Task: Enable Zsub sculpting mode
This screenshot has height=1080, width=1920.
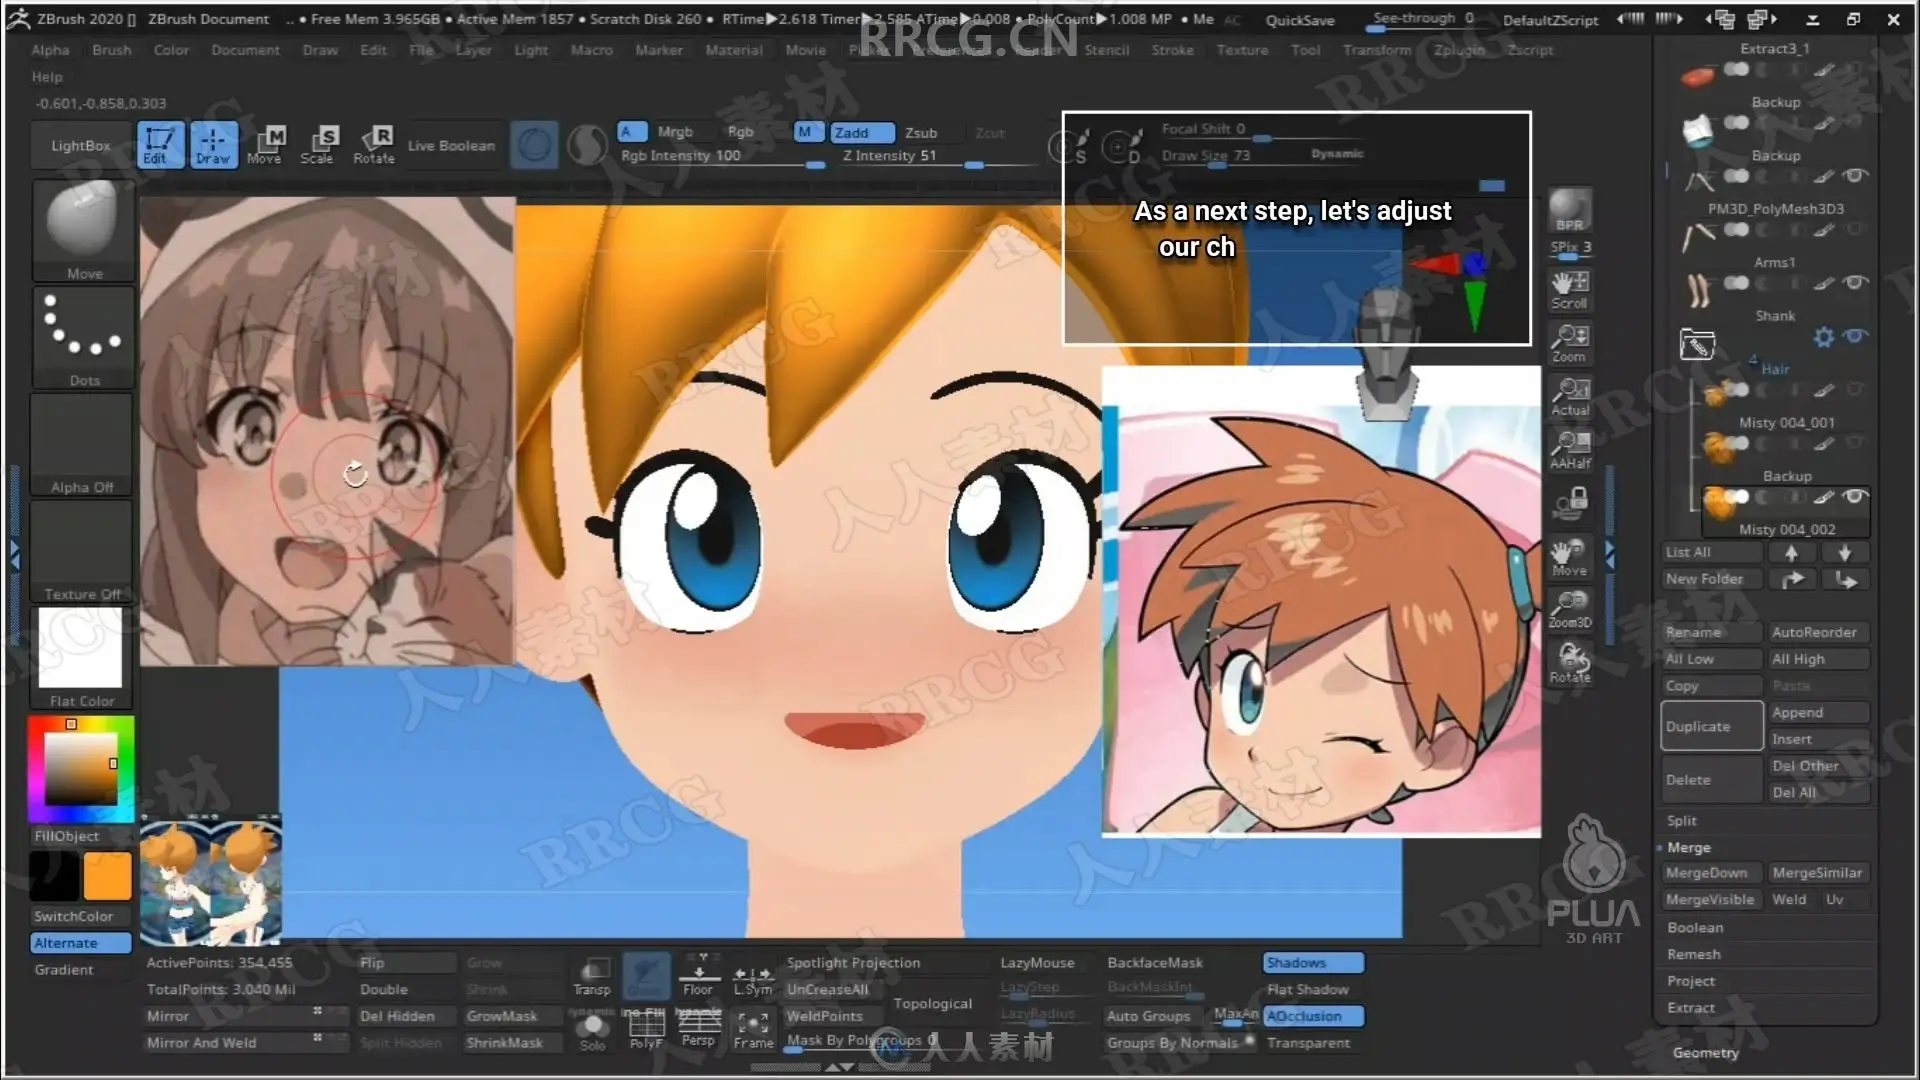Action: (x=920, y=133)
